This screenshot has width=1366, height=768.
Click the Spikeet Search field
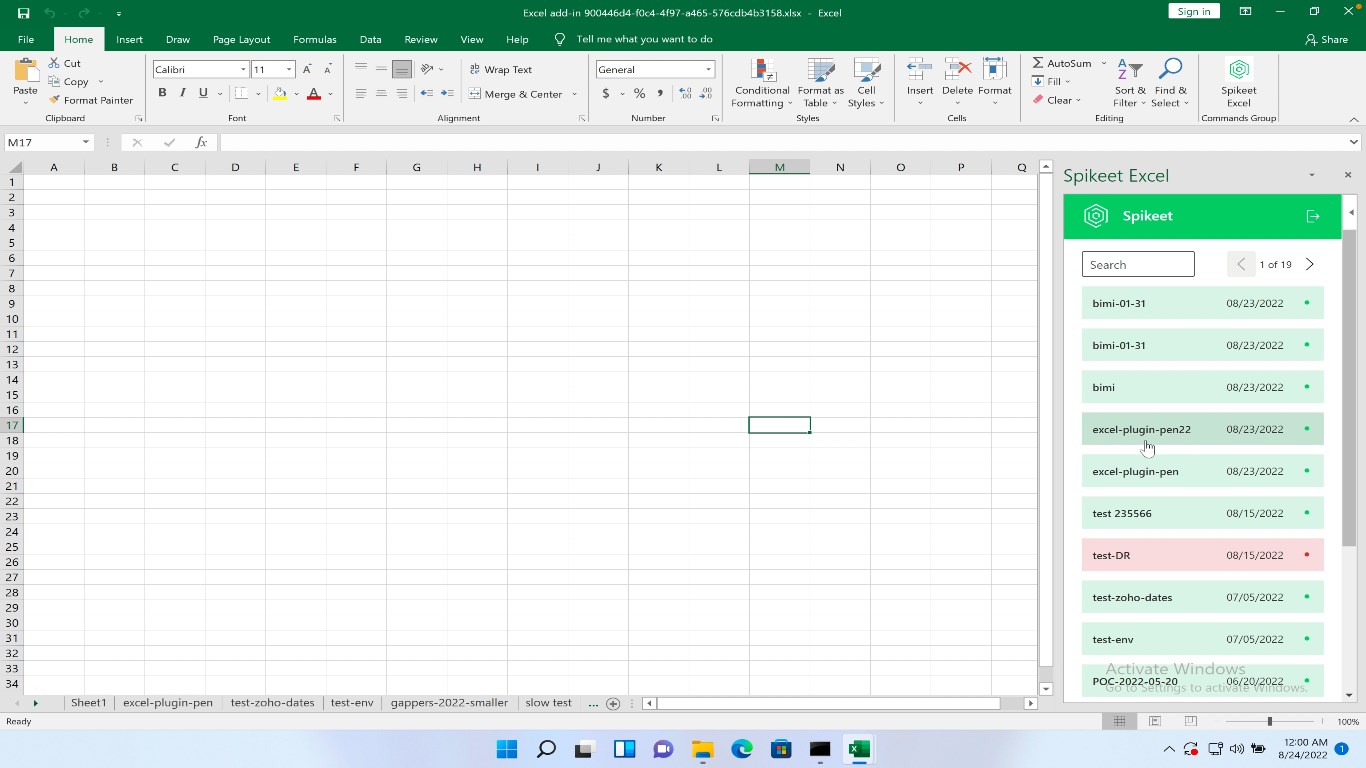click(x=1138, y=264)
